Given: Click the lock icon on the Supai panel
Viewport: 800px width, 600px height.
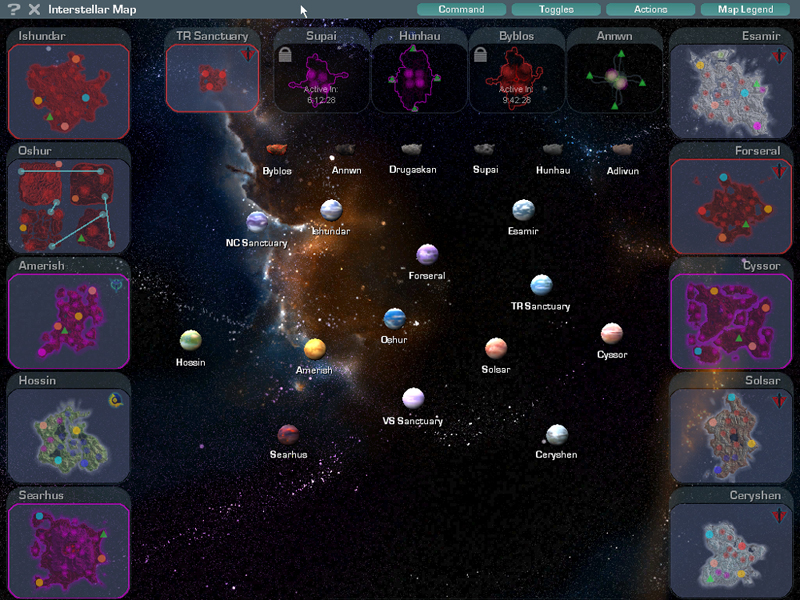Looking at the screenshot, I should pos(285,54).
